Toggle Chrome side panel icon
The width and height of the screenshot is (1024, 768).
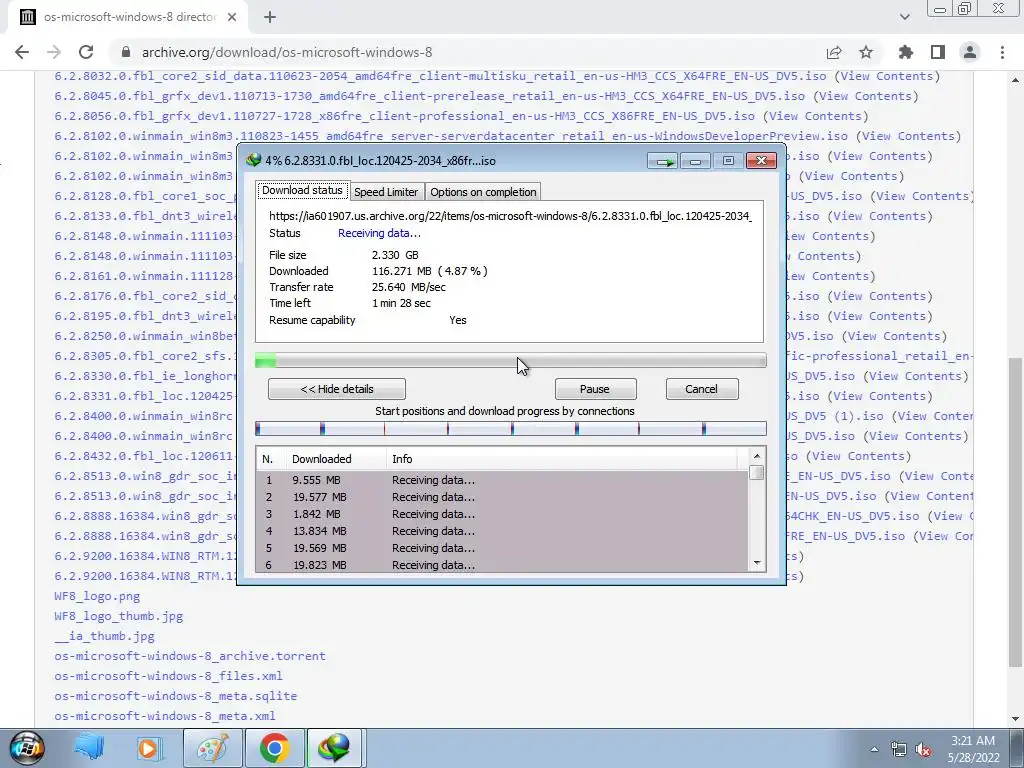click(938, 52)
